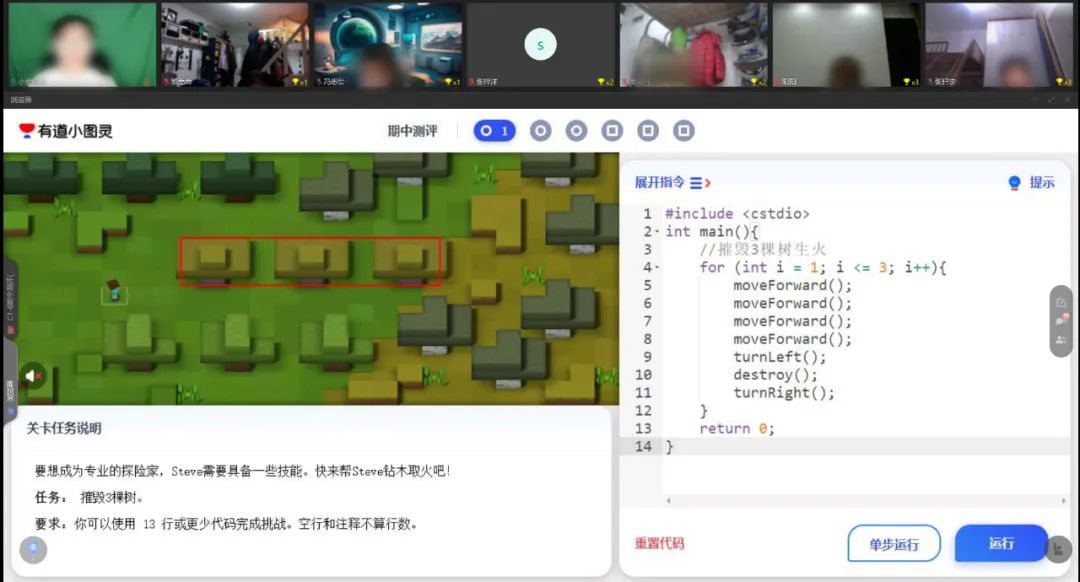The width and height of the screenshot is (1080, 582).
Task: Click the participant tile with letter S avatar
Action: [x=540, y=45]
